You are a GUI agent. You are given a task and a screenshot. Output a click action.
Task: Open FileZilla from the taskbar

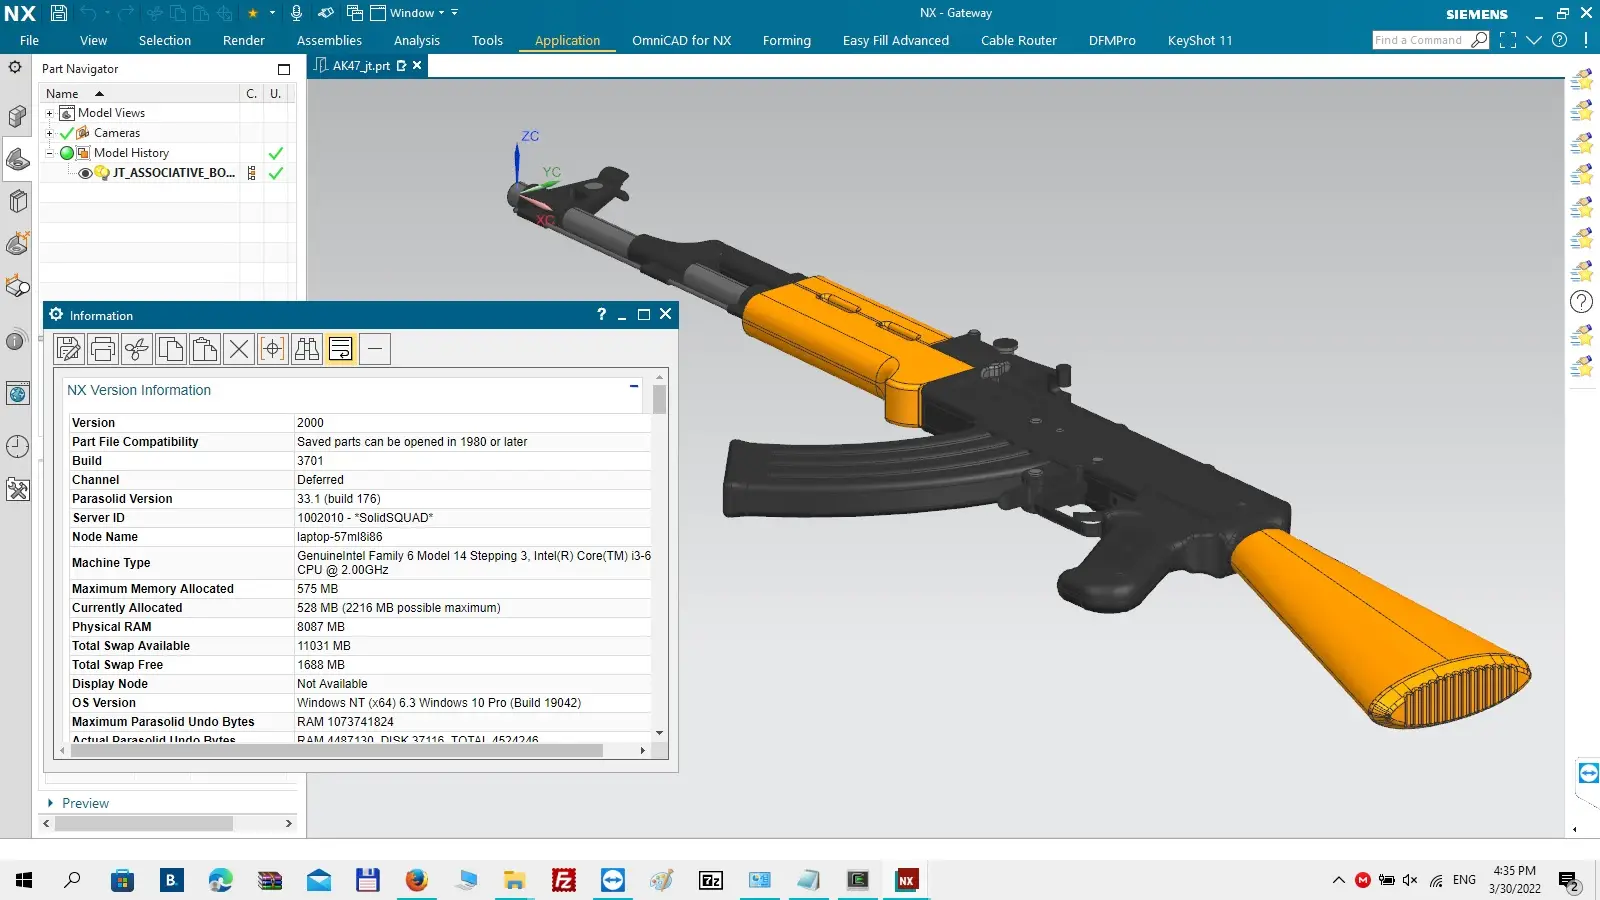[564, 880]
